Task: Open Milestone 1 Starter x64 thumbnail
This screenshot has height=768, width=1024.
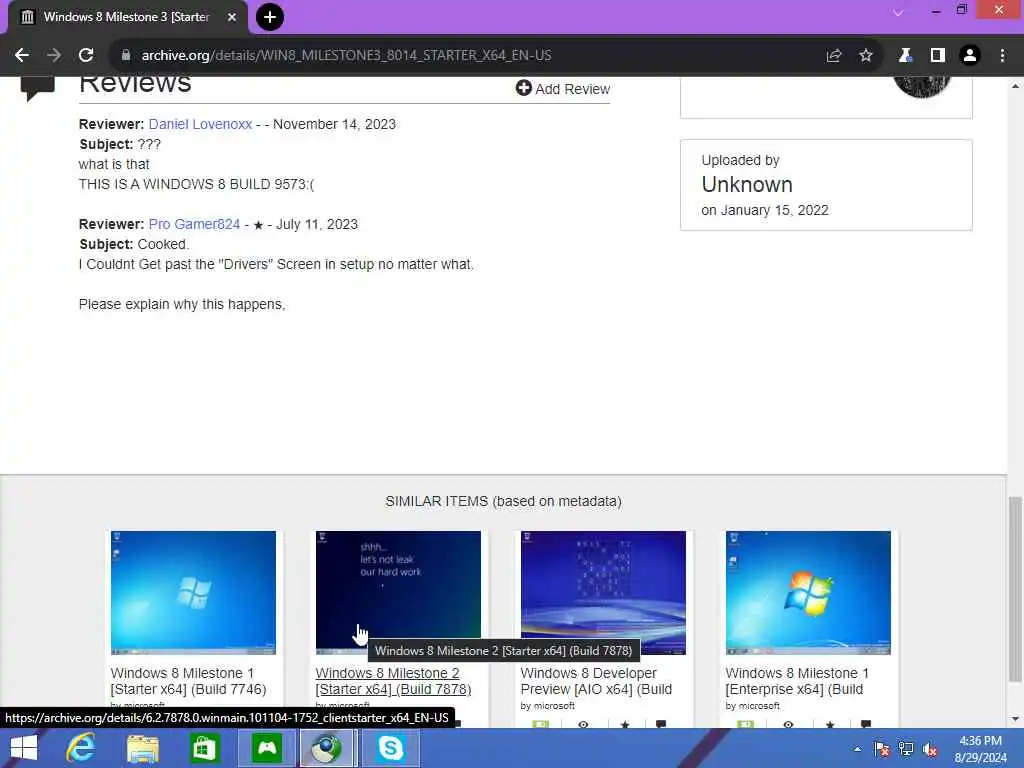Action: tap(193, 592)
